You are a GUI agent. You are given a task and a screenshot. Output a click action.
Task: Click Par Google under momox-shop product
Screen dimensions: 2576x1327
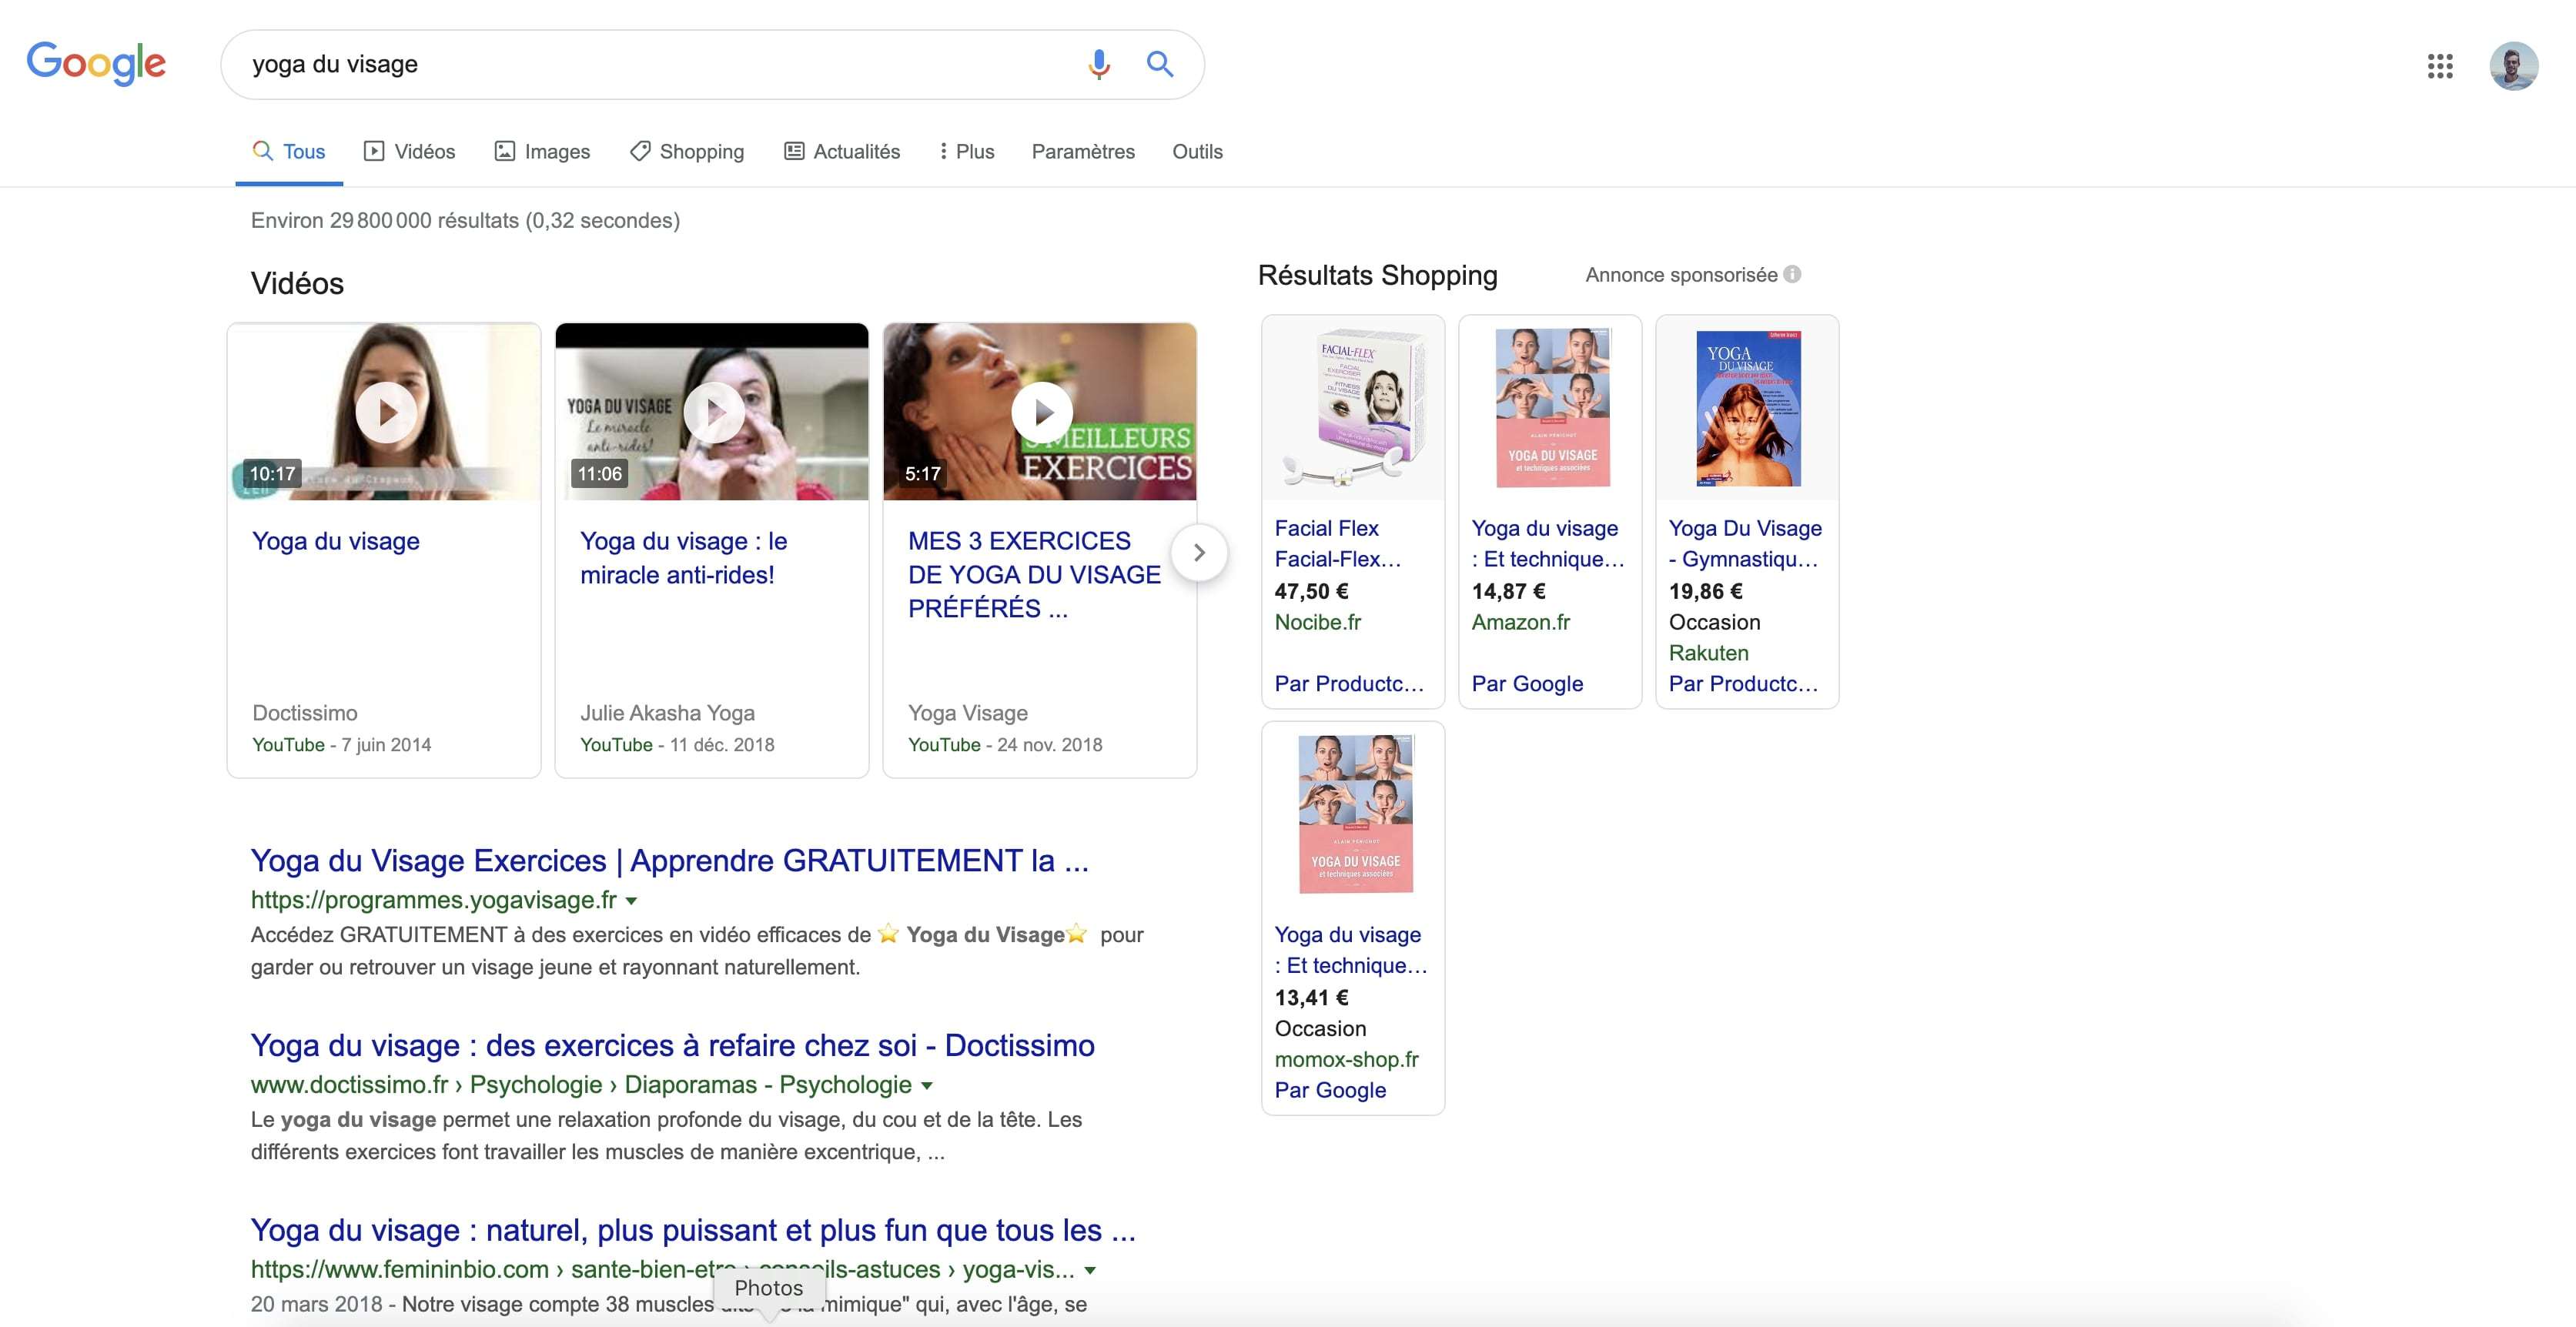tap(1330, 1090)
